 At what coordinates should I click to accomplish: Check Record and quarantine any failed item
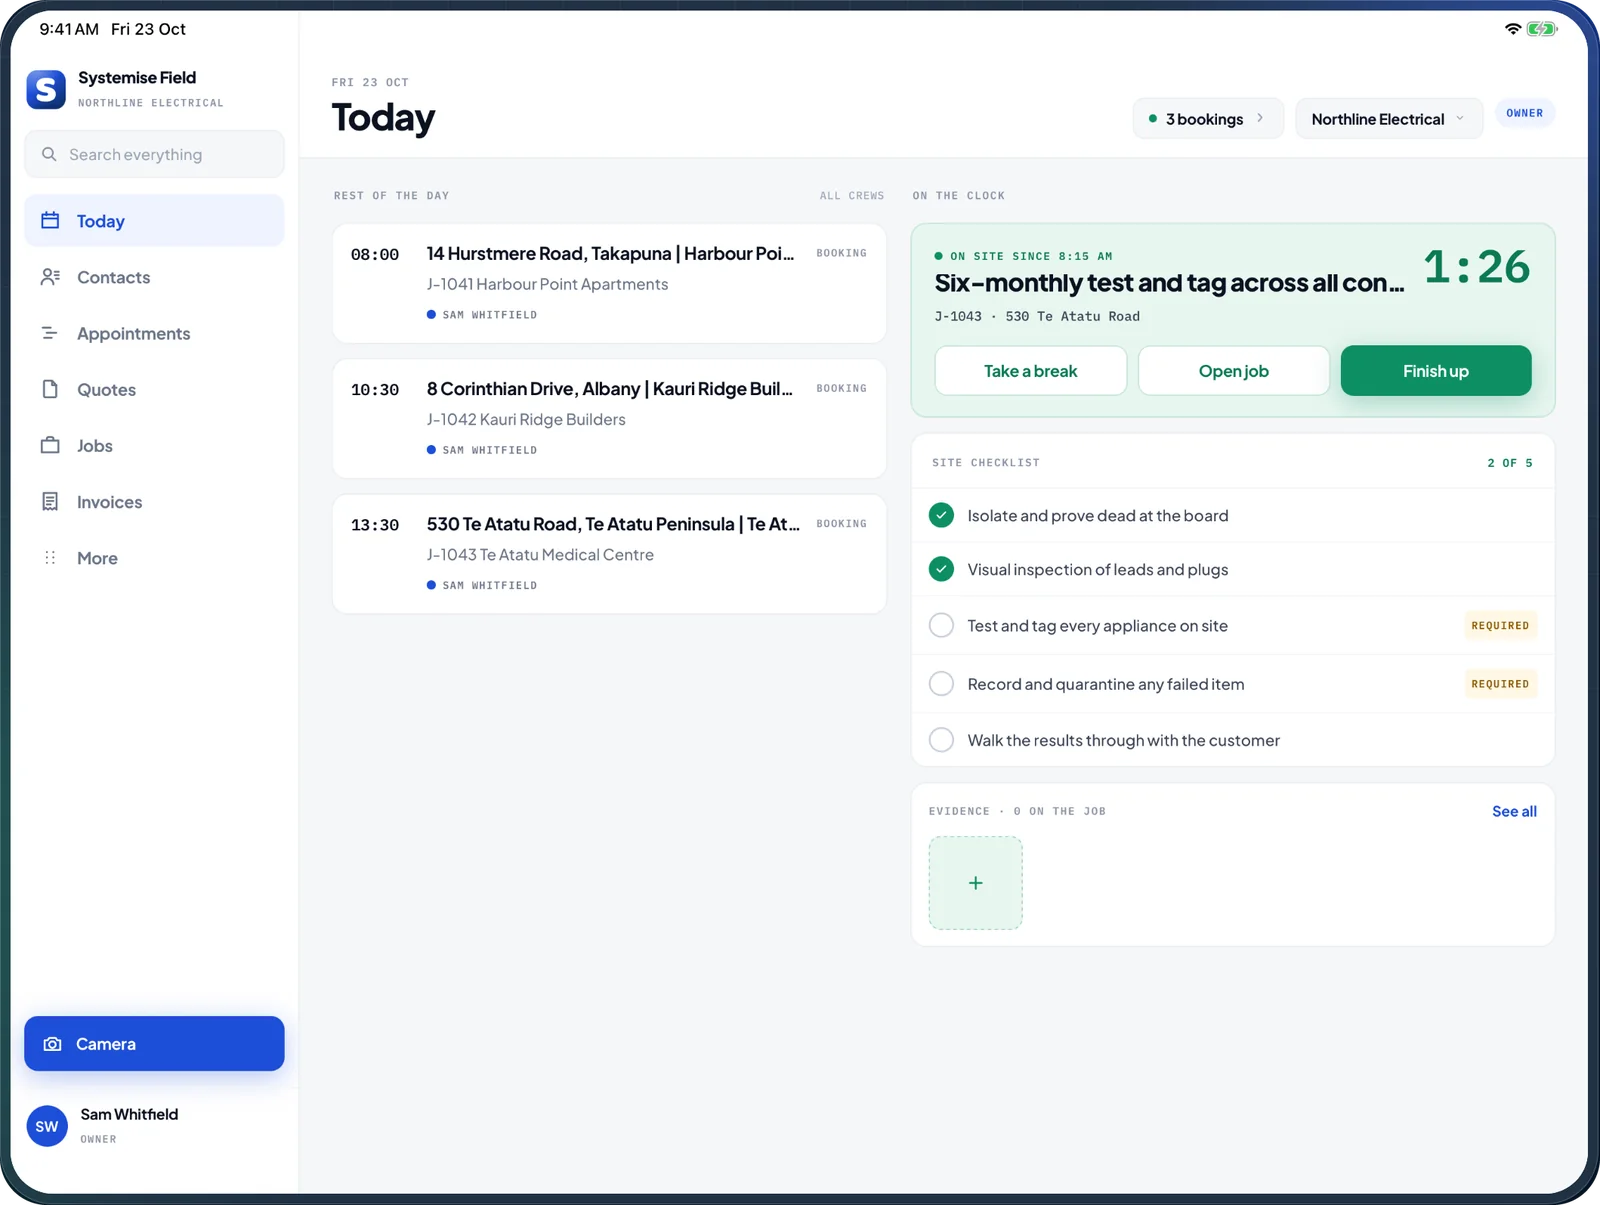(x=941, y=683)
